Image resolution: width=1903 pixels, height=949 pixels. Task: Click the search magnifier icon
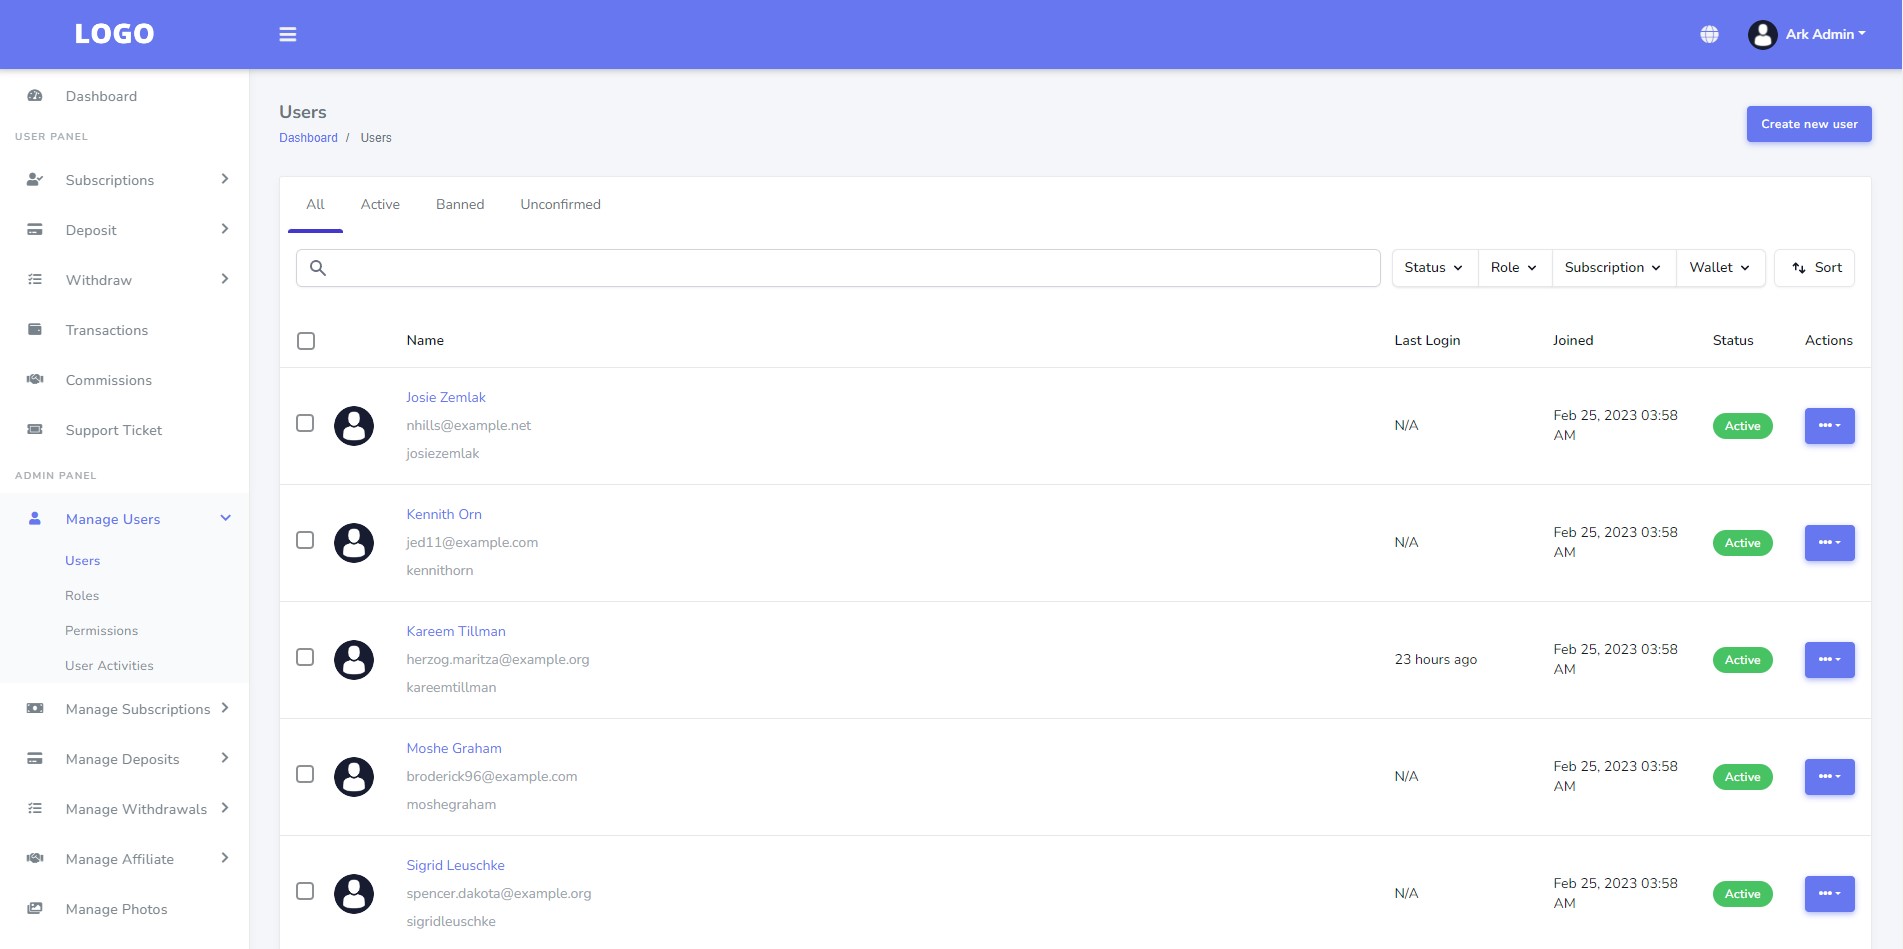tap(318, 268)
